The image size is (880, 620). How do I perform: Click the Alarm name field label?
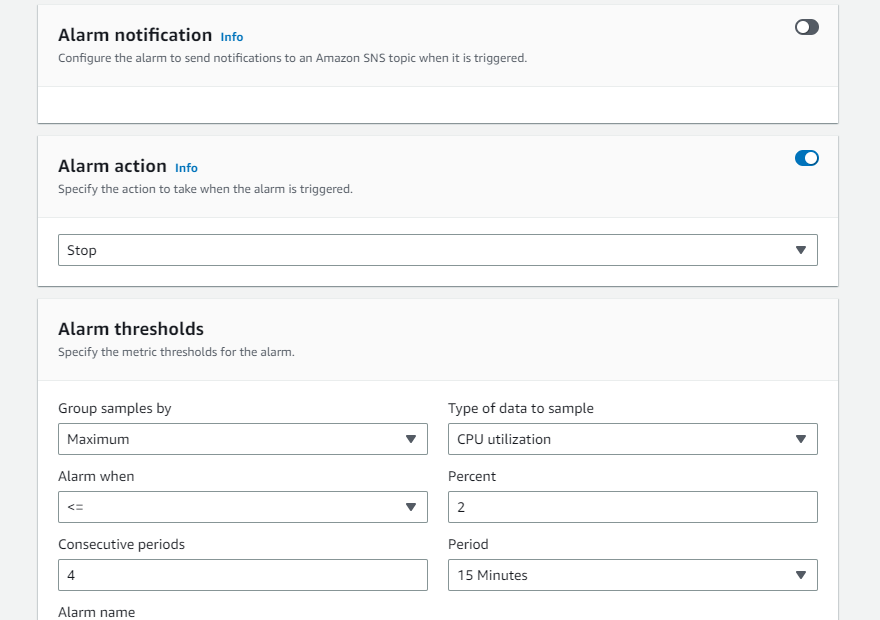point(96,612)
